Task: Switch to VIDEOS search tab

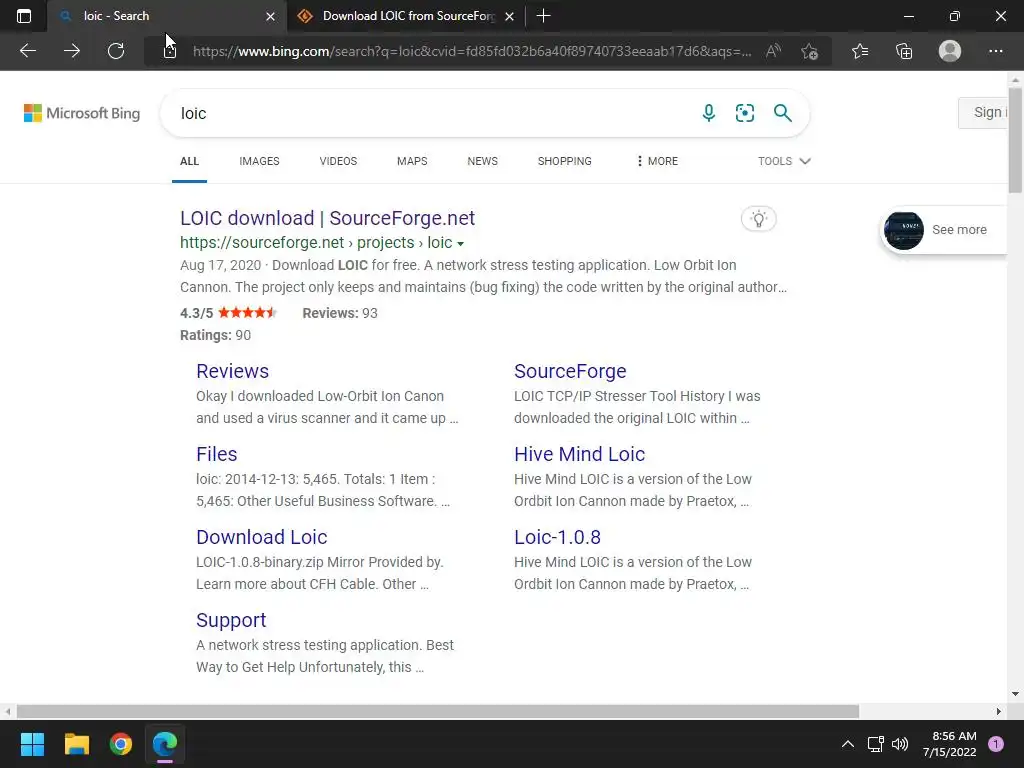Action: click(x=338, y=161)
